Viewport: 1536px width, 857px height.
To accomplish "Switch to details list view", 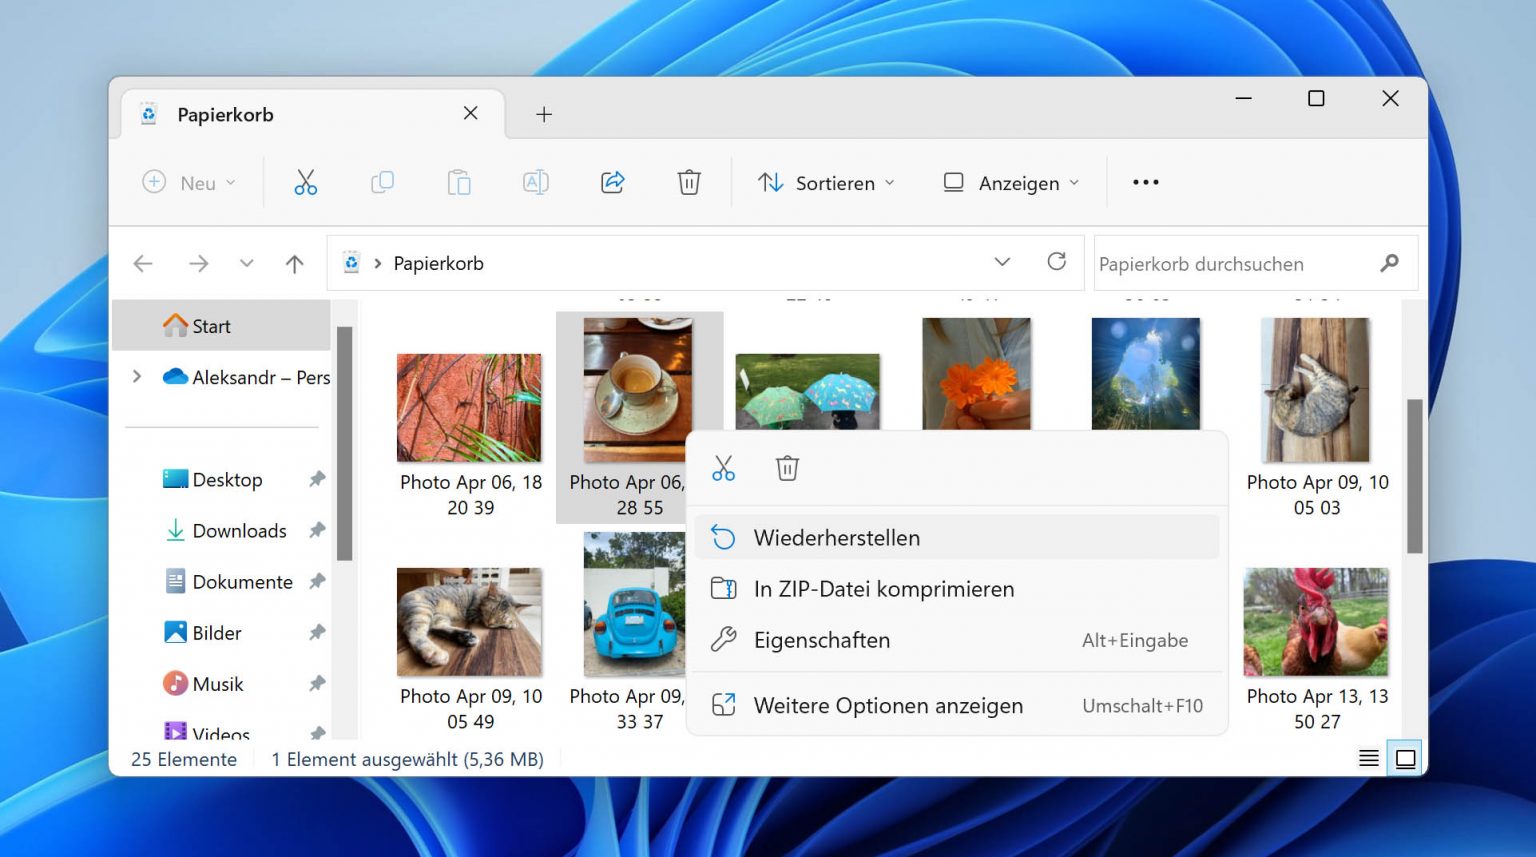I will tap(1368, 759).
